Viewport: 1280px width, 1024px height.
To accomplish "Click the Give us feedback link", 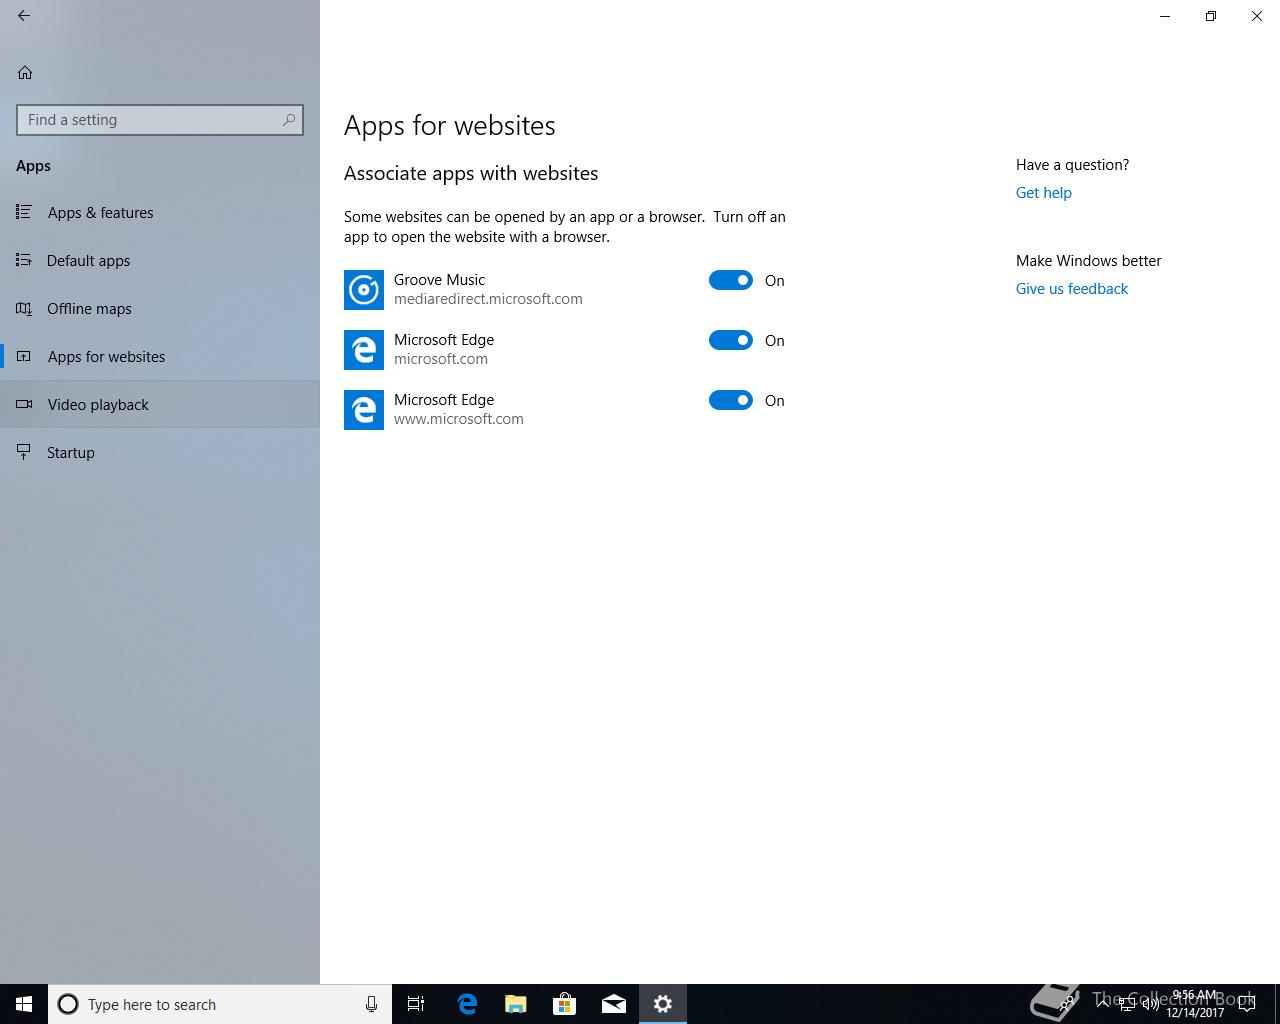I will coord(1071,289).
